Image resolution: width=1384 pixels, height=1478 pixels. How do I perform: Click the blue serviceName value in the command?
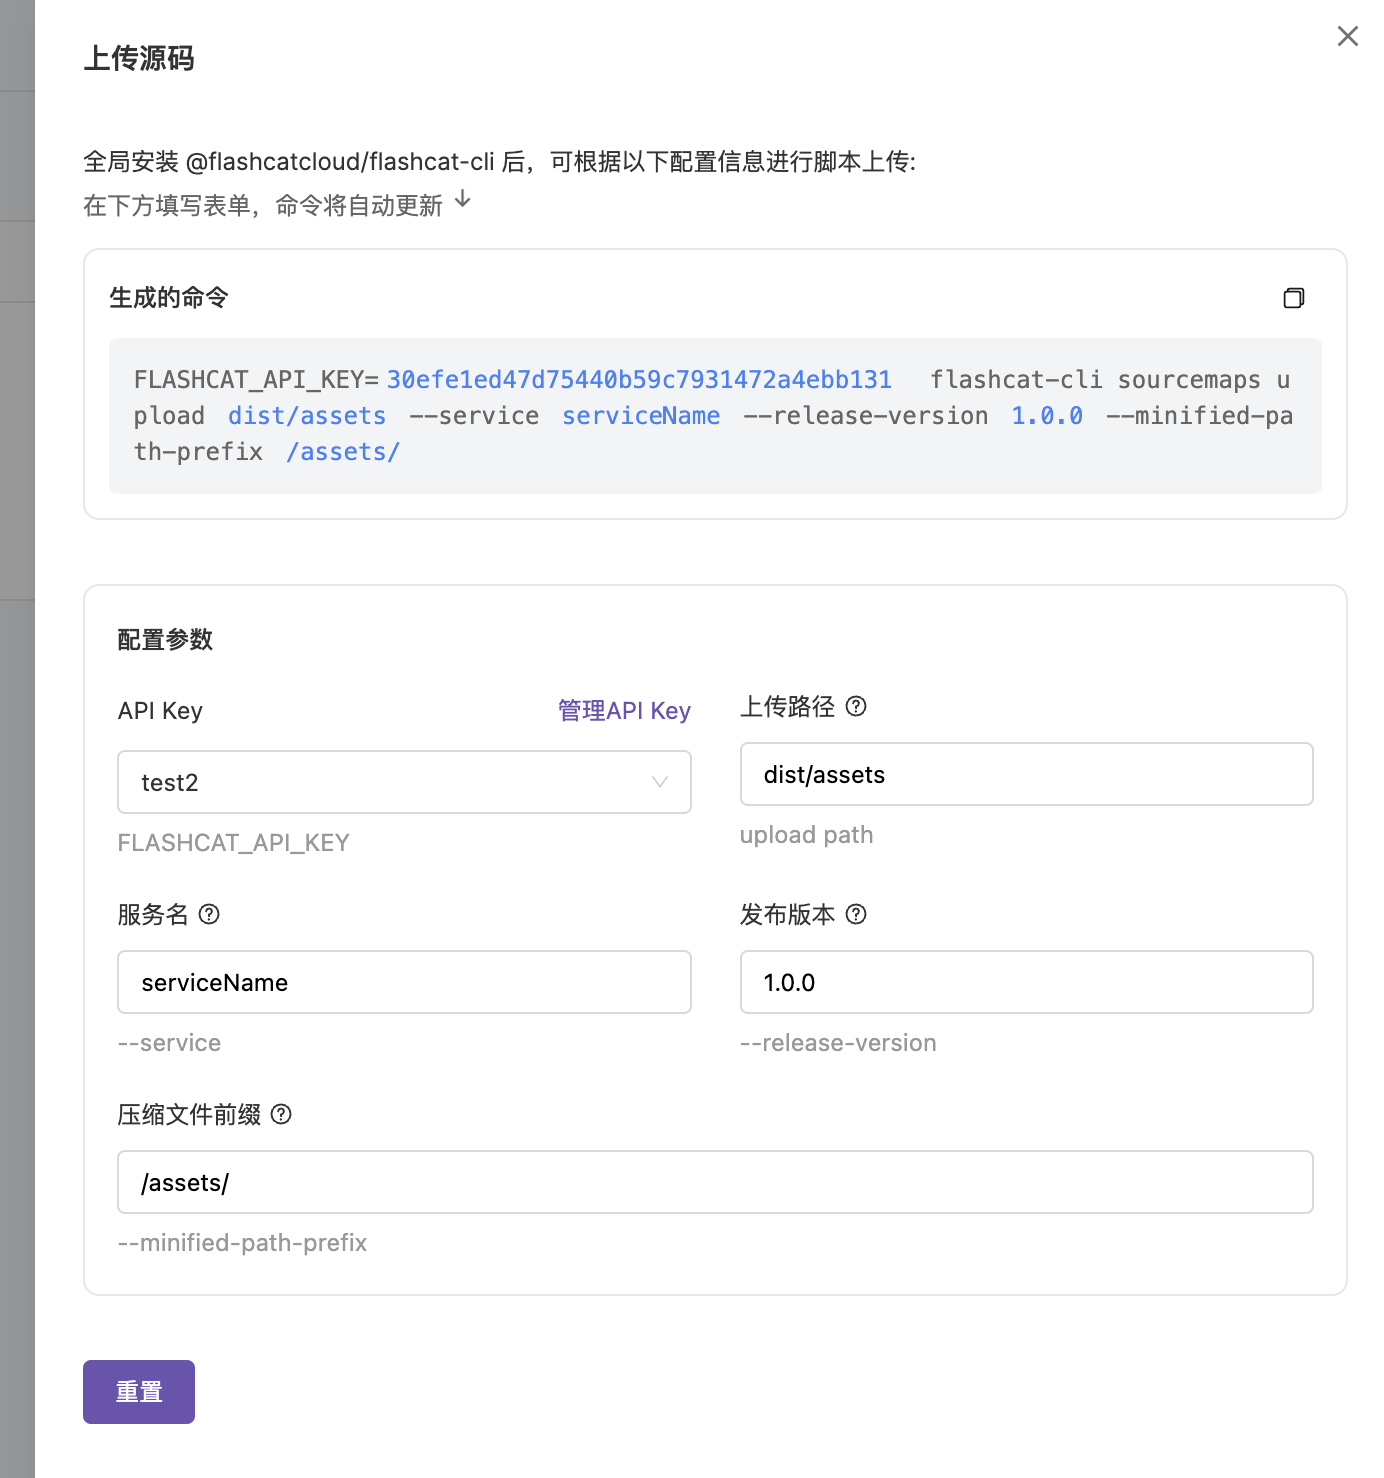point(640,416)
